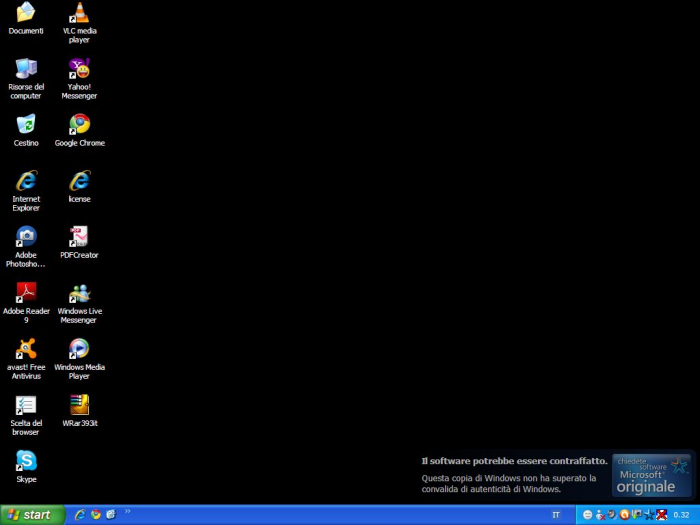The height and width of the screenshot is (525, 700).
Task: Click the network connection tray icon
Action: [x=637, y=515]
